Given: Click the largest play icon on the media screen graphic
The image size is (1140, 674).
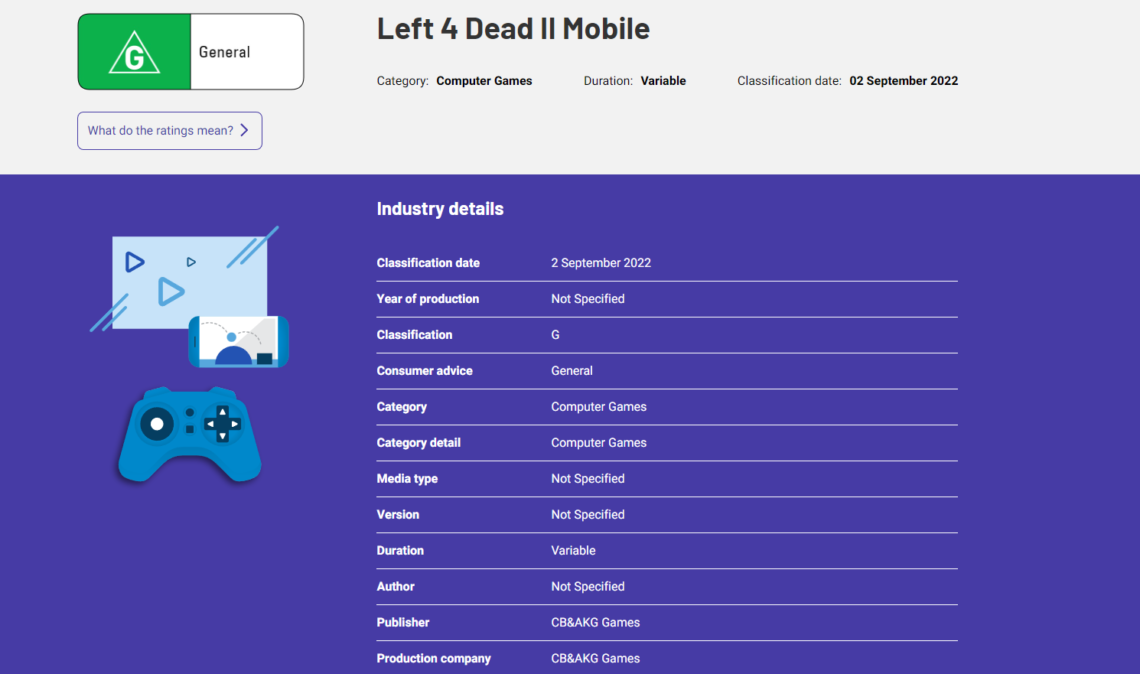Looking at the screenshot, I should tap(168, 290).
